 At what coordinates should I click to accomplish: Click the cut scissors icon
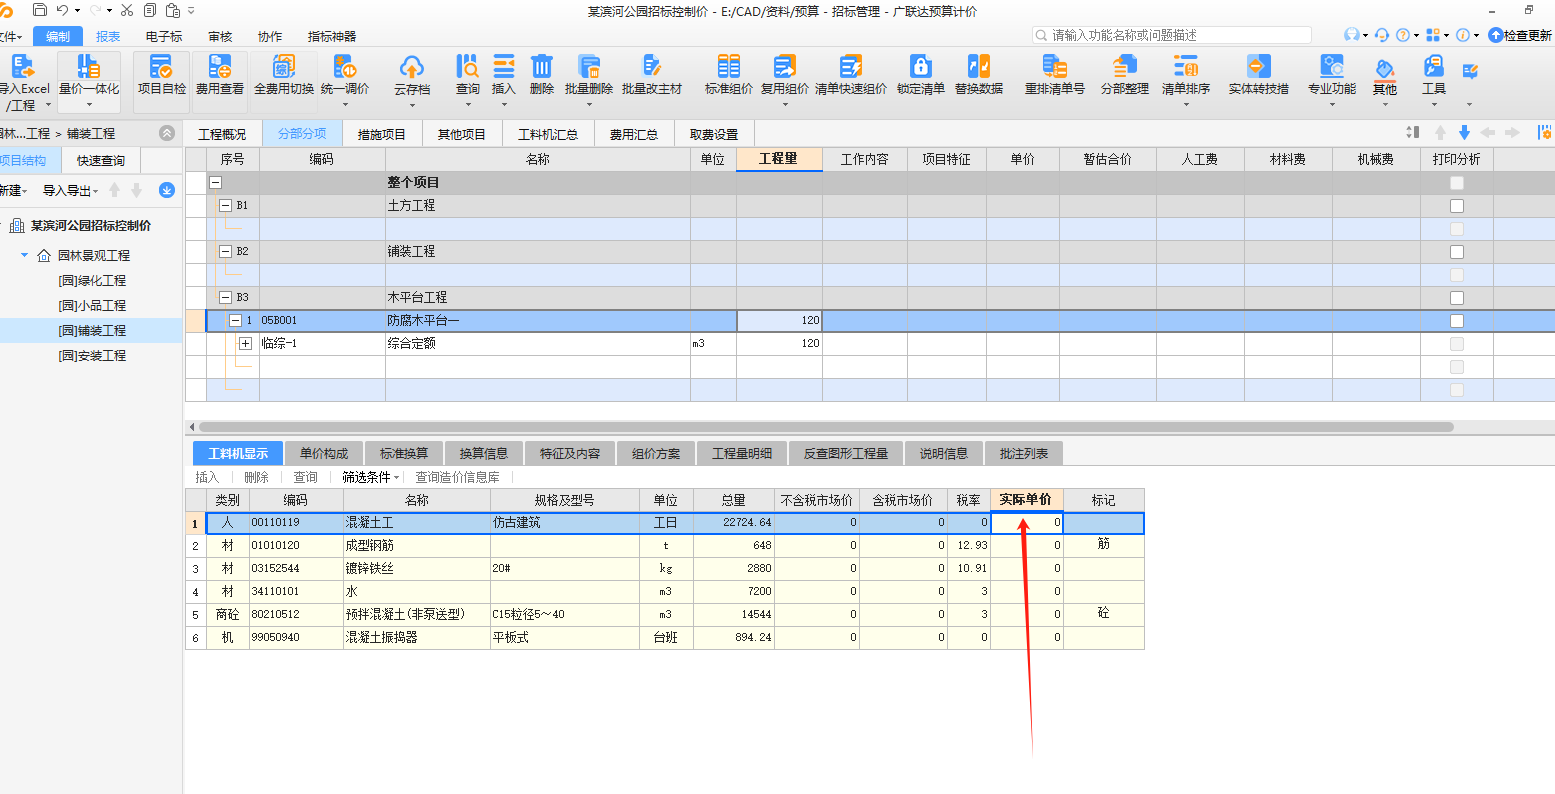(x=126, y=10)
